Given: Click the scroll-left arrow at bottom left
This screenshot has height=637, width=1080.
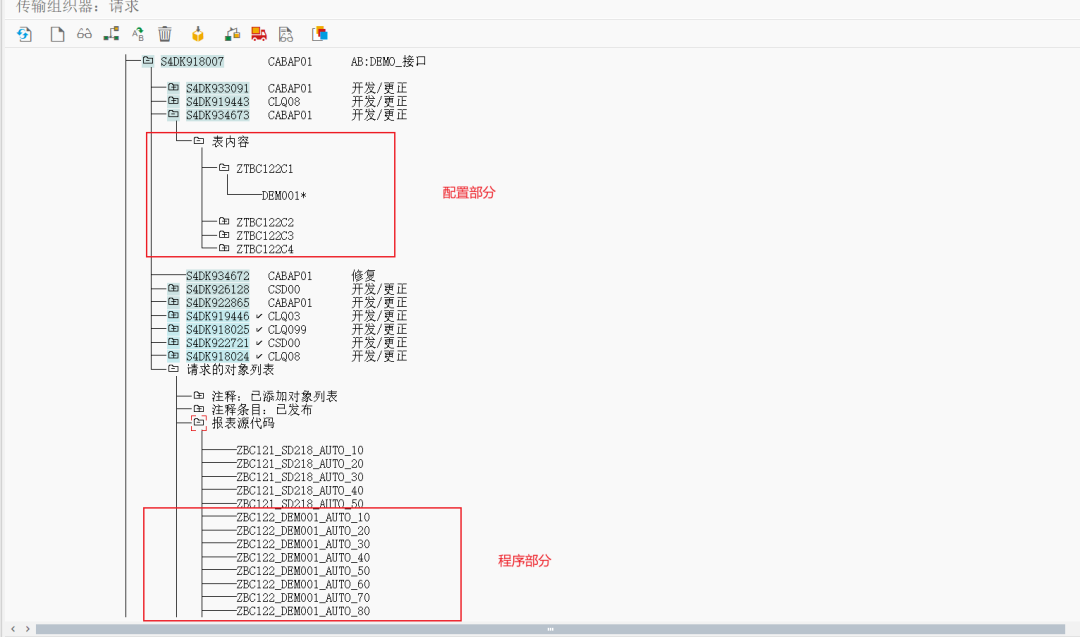Looking at the screenshot, I should (13, 629).
